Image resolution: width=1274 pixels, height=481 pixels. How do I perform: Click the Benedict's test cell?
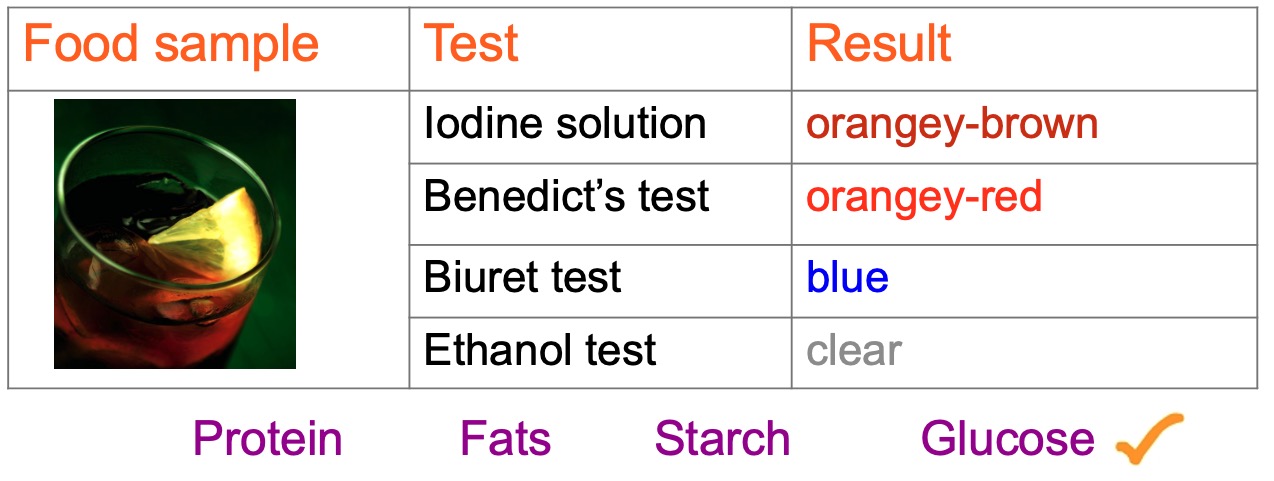pyautogui.click(x=566, y=196)
